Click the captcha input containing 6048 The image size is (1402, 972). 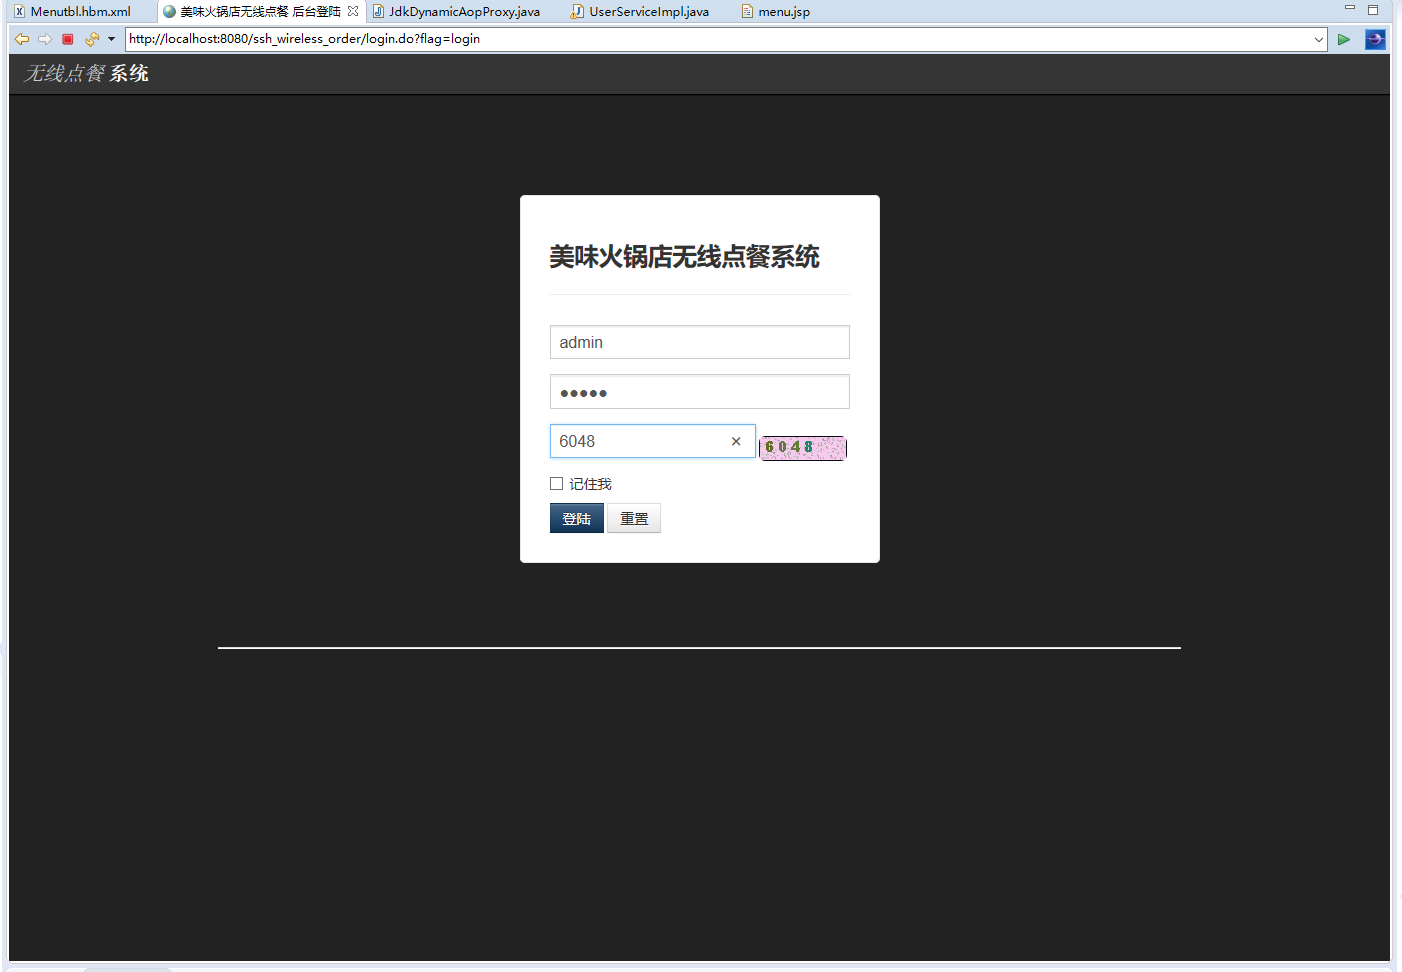pyautogui.click(x=653, y=441)
